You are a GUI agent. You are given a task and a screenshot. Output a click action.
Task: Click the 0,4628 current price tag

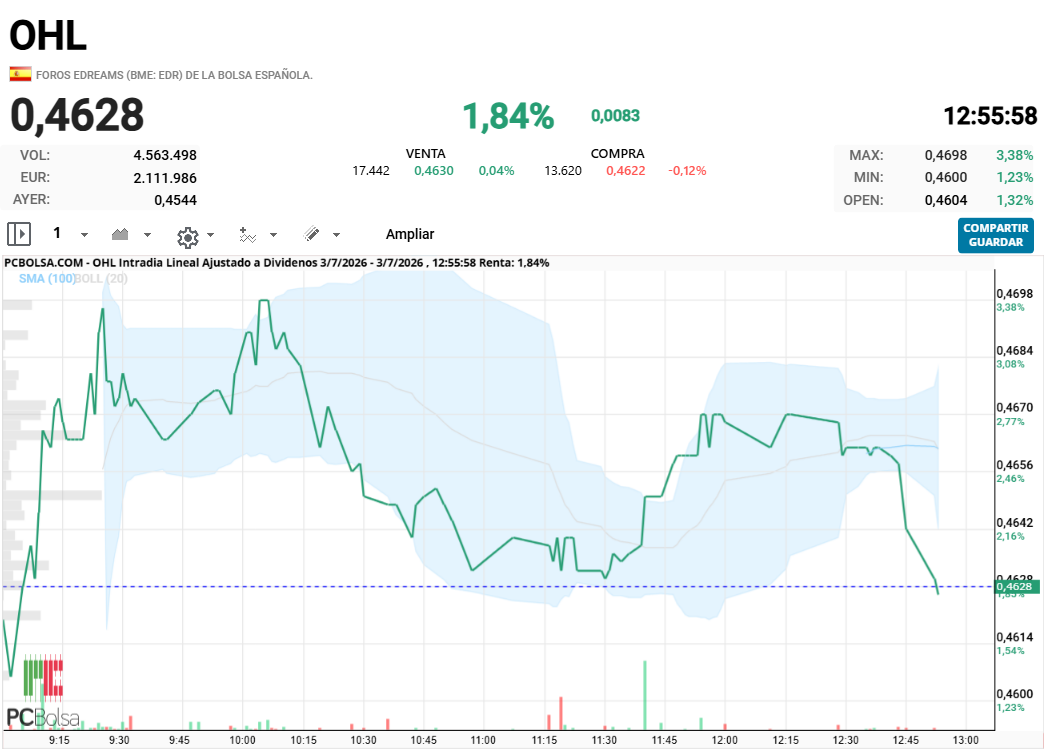pyautogui.click(x=1017, y=587)
